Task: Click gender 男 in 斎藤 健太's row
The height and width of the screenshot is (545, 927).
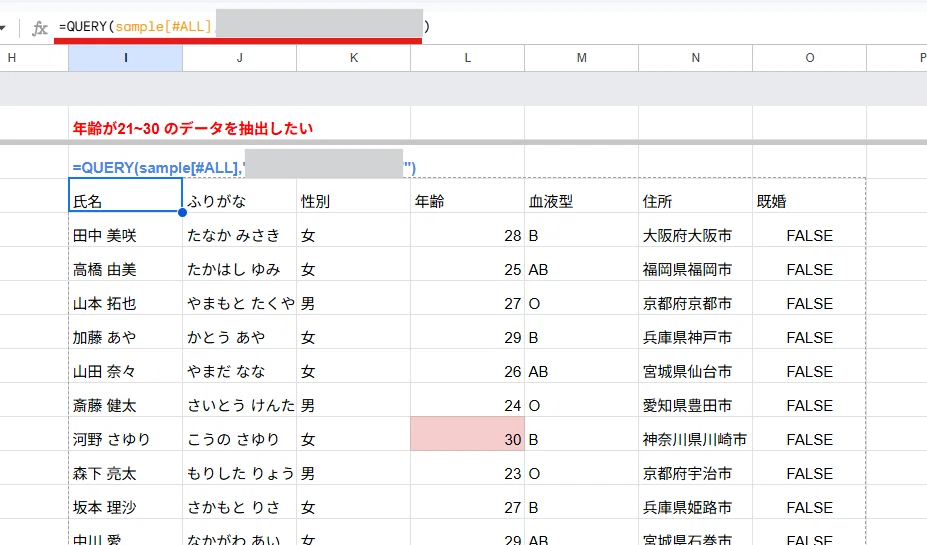Action: 354,400
